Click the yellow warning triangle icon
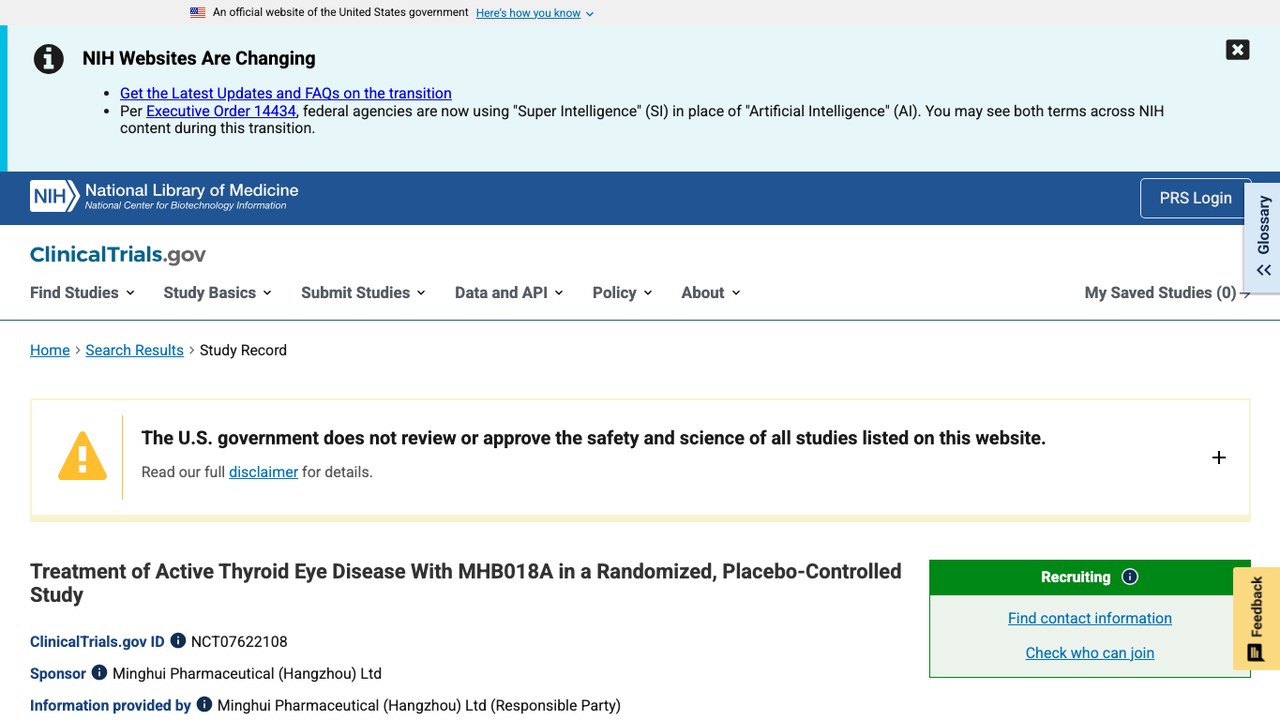1280x720 pixels. pyautogui.click(x=82, y=456)
